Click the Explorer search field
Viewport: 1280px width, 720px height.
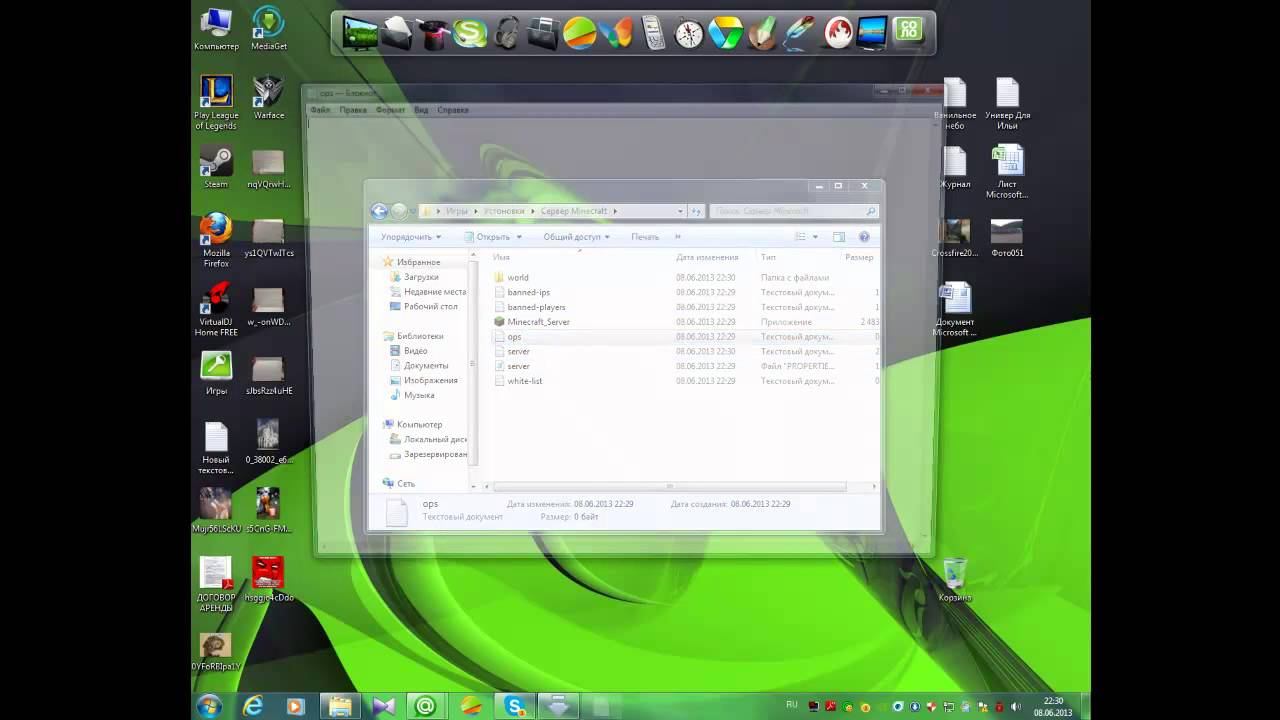[794, 211]
